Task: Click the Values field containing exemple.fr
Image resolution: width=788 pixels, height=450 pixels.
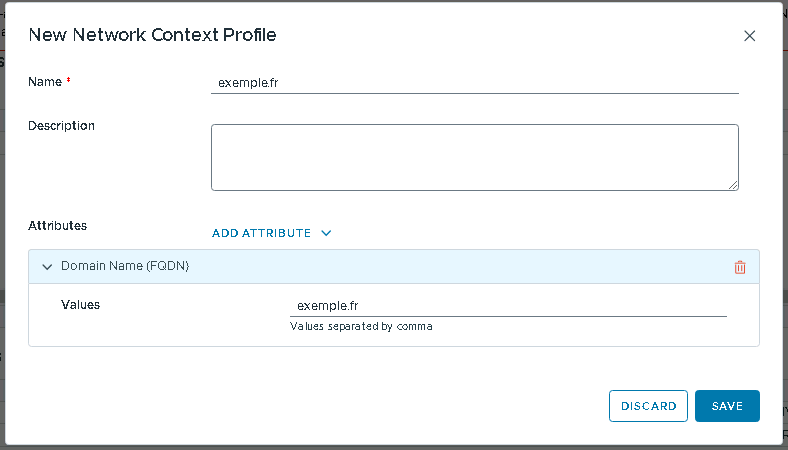Action: [507, 306]
